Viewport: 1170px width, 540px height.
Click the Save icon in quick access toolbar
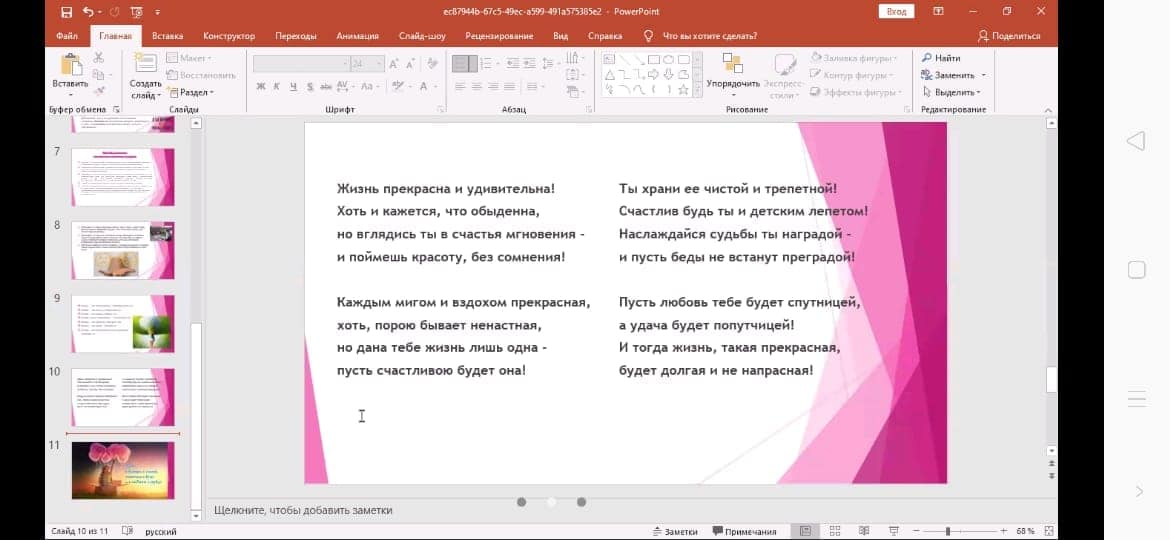[x=66, y=12]
